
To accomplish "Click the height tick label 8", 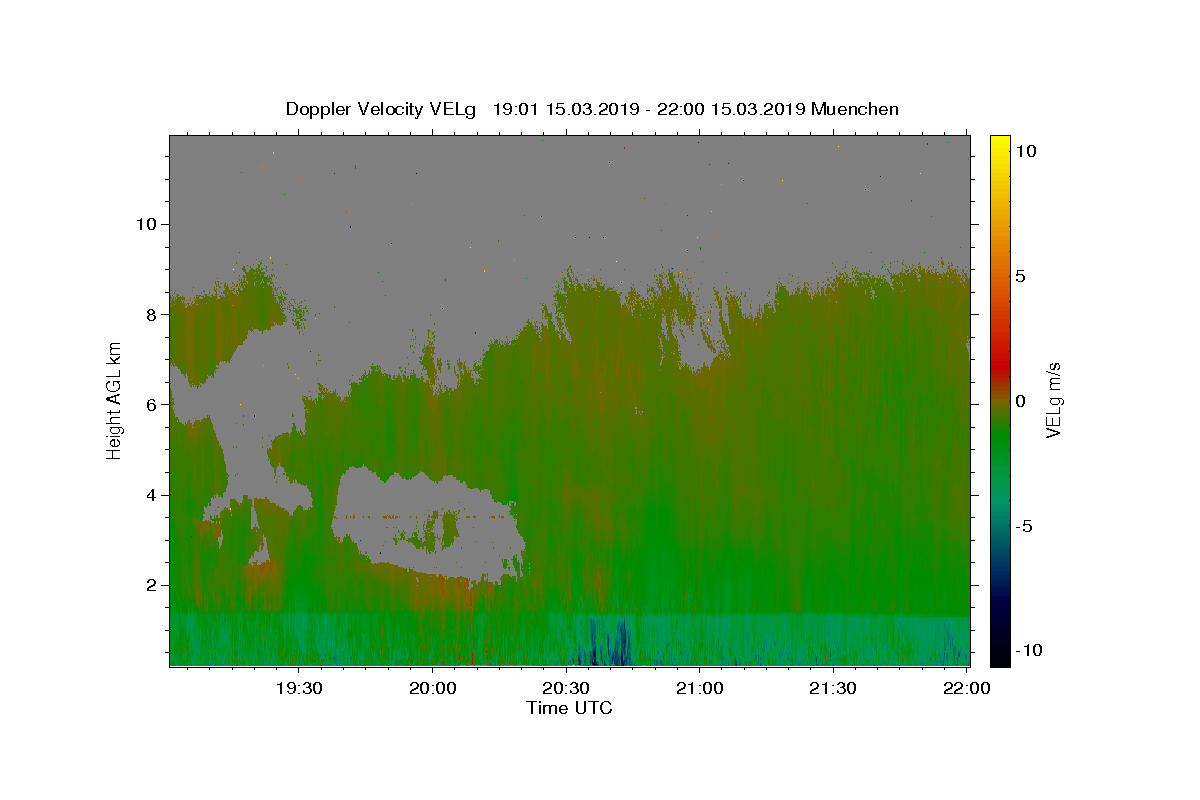I will point(149,314).
